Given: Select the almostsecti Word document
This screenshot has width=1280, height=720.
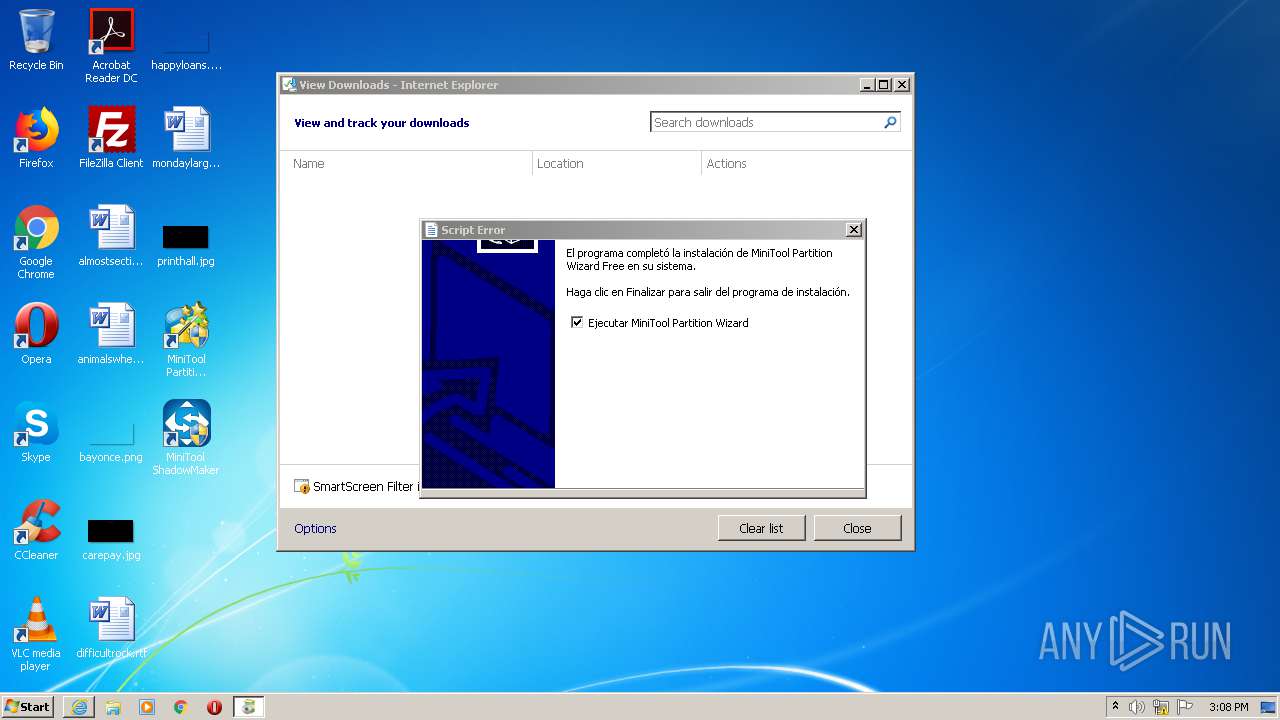Looking at the screenshot, I should pos(111,236).
